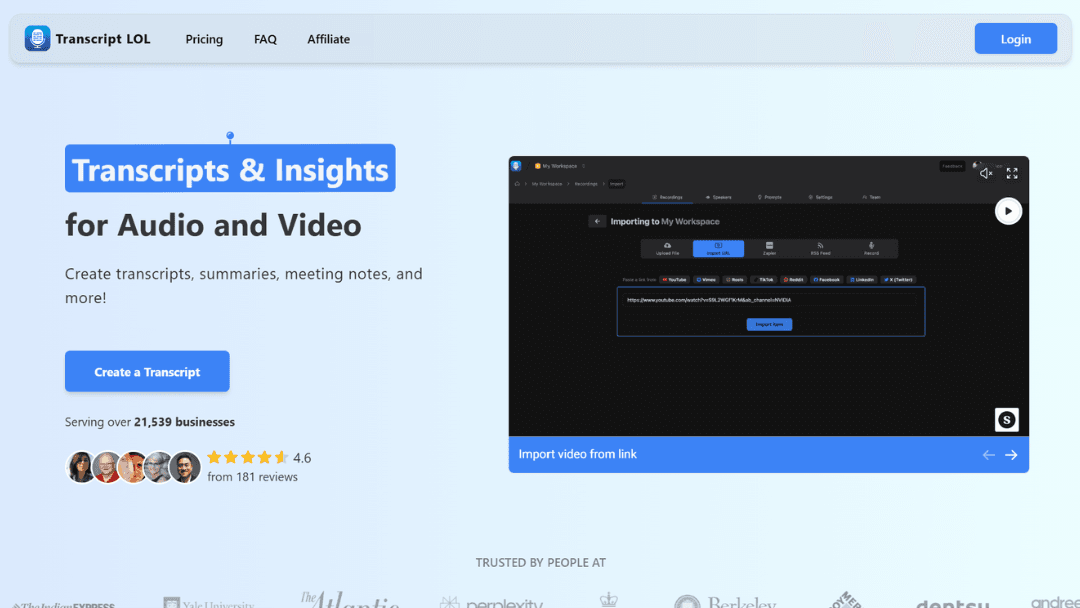Click the reviewer avatars group
This screenshot has height=608, width=1080.
click(134, 467)
